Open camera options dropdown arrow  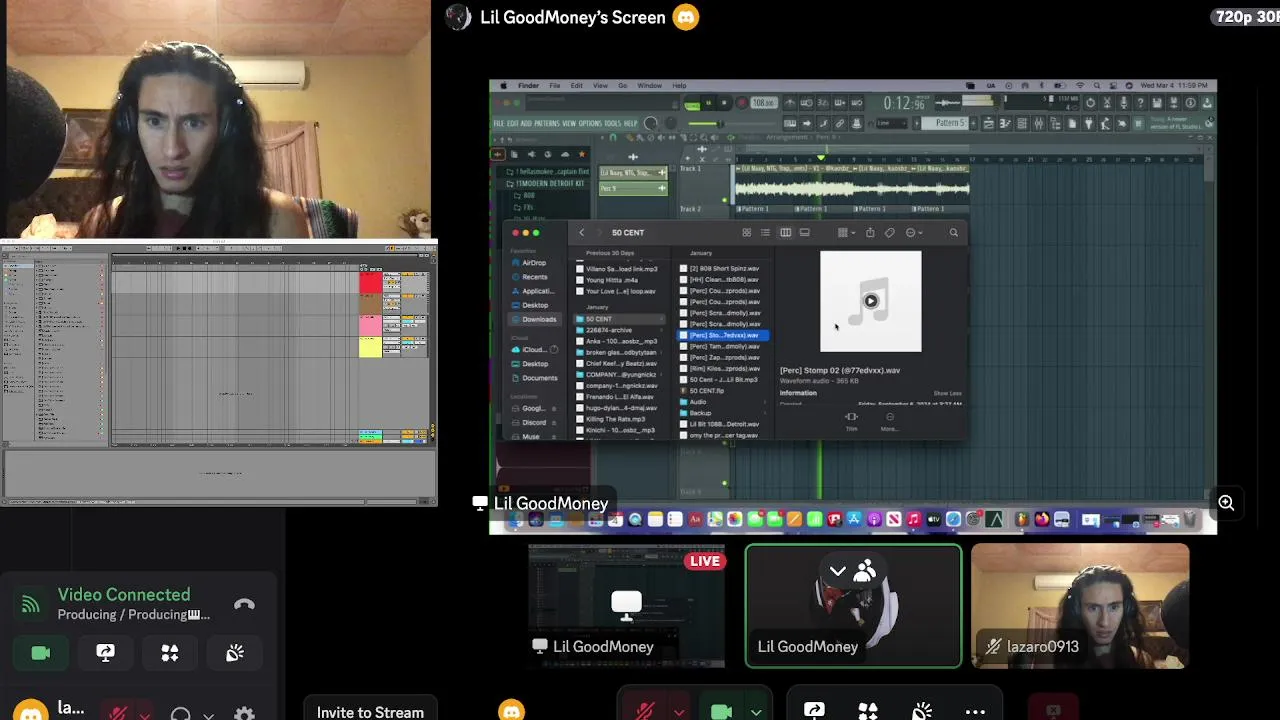tap(756, 712)
